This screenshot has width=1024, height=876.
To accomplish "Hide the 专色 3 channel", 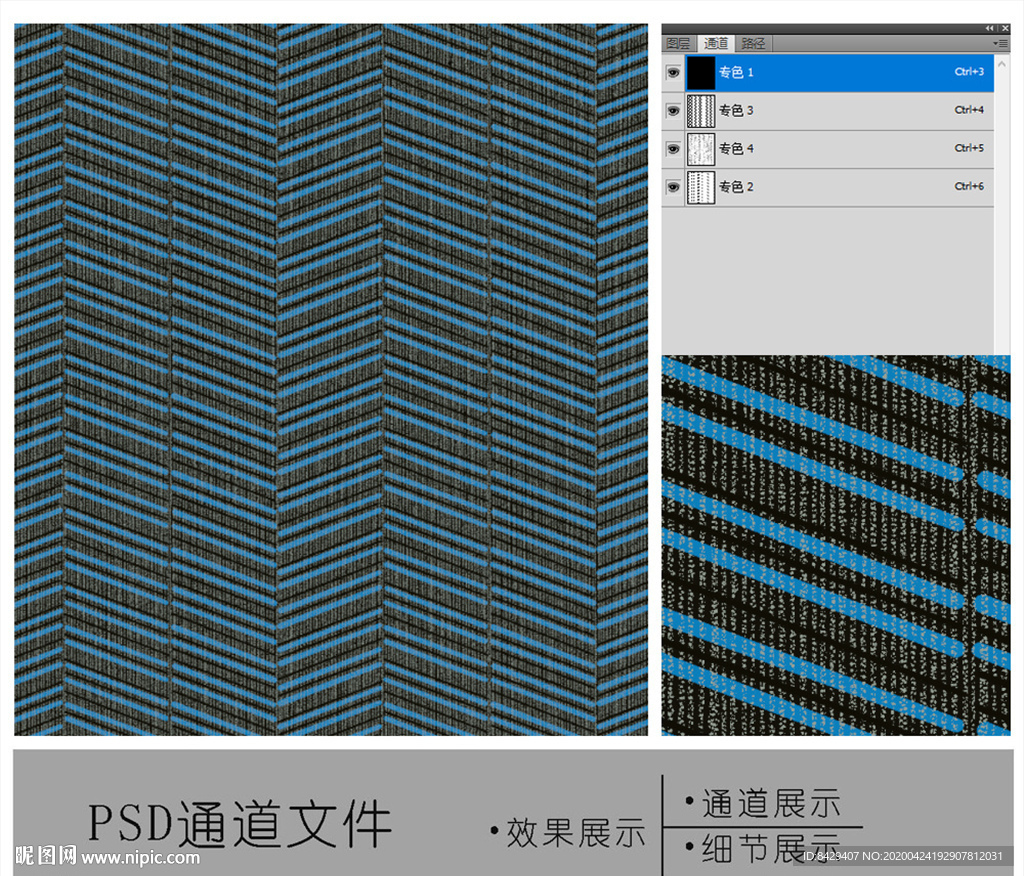I will click(673, 110).
